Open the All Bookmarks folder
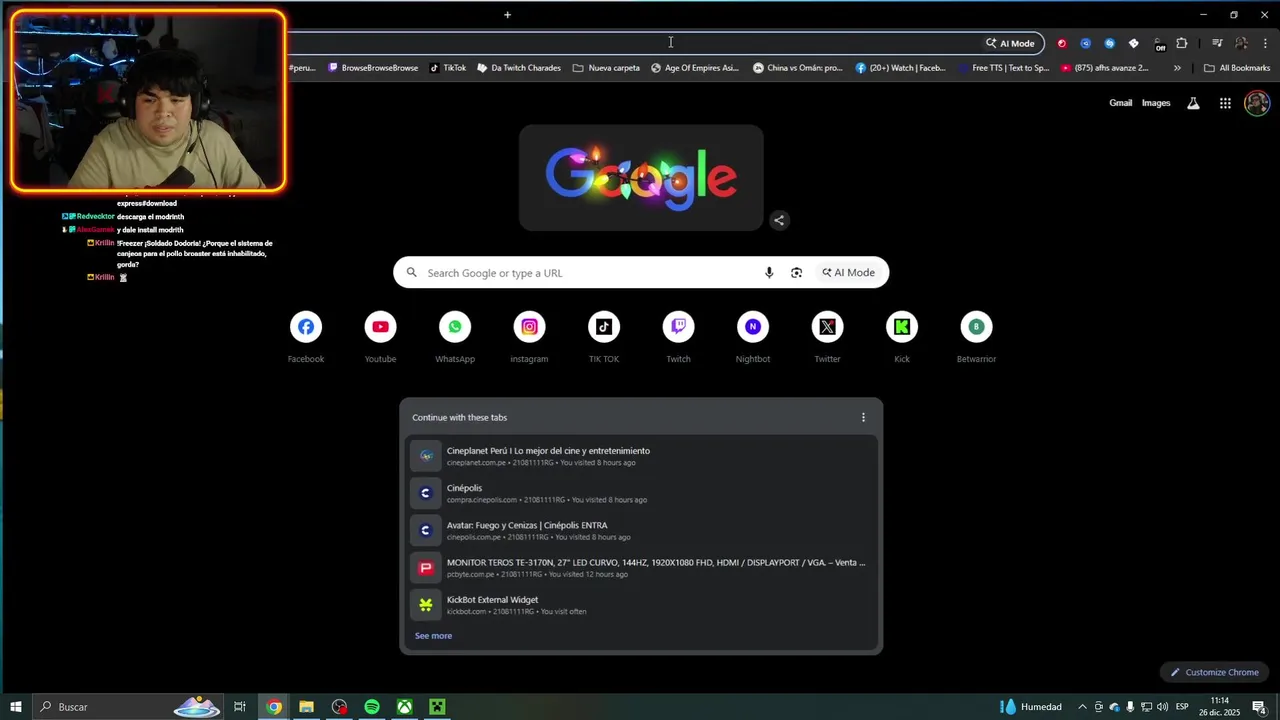1280x720 pixels. pyautogui.click(x=1237, y=68)
